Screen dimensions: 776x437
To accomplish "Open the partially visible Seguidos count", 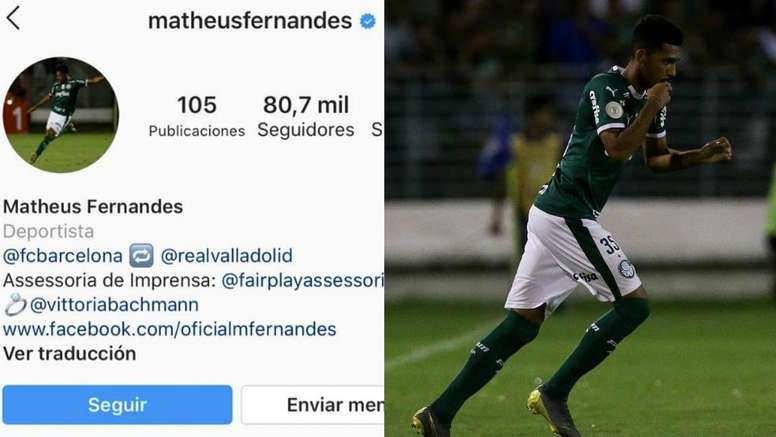I will (377, 130).
